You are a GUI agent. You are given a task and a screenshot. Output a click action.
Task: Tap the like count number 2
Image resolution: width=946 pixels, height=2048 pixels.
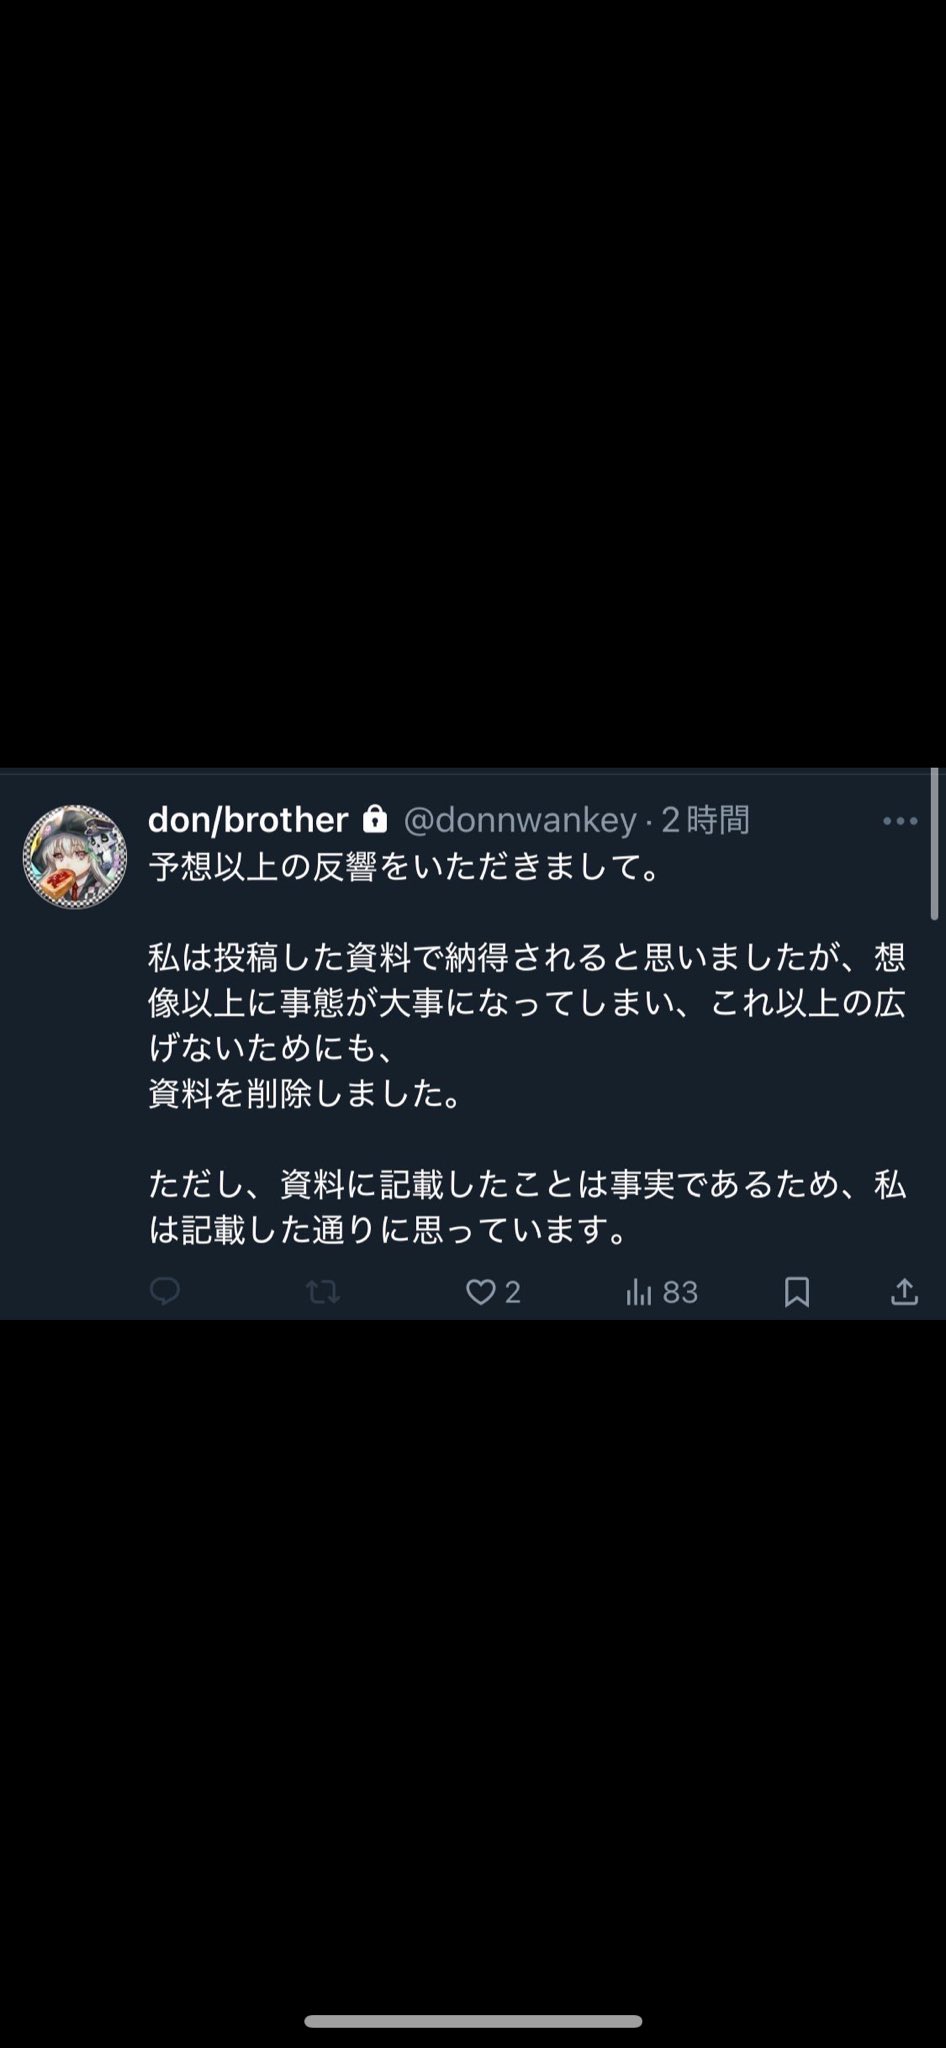512,1293
